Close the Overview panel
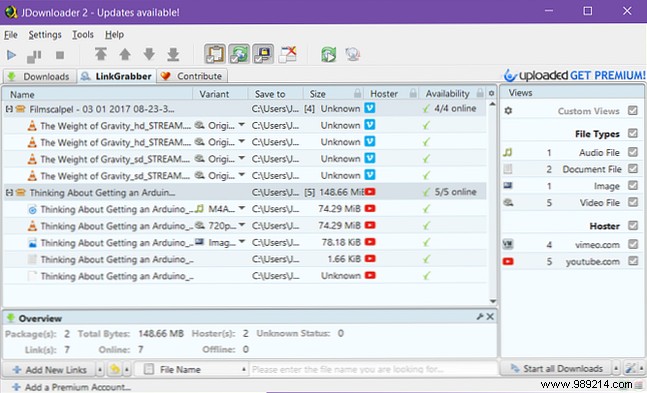Screen dimensions: 647x393 click(x=490, y=317)
